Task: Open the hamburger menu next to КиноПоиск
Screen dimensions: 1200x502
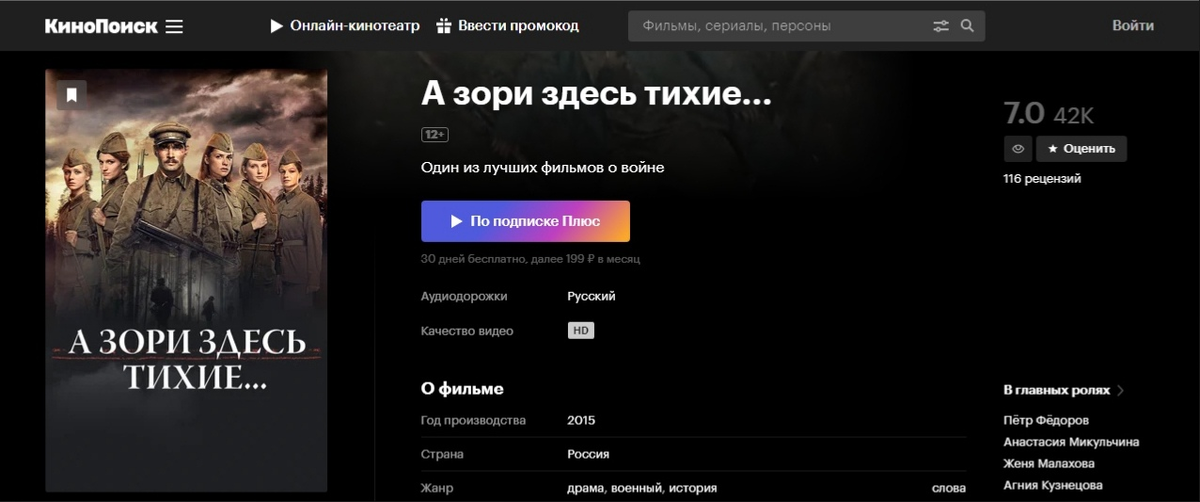Action: [x=174, y=27]
